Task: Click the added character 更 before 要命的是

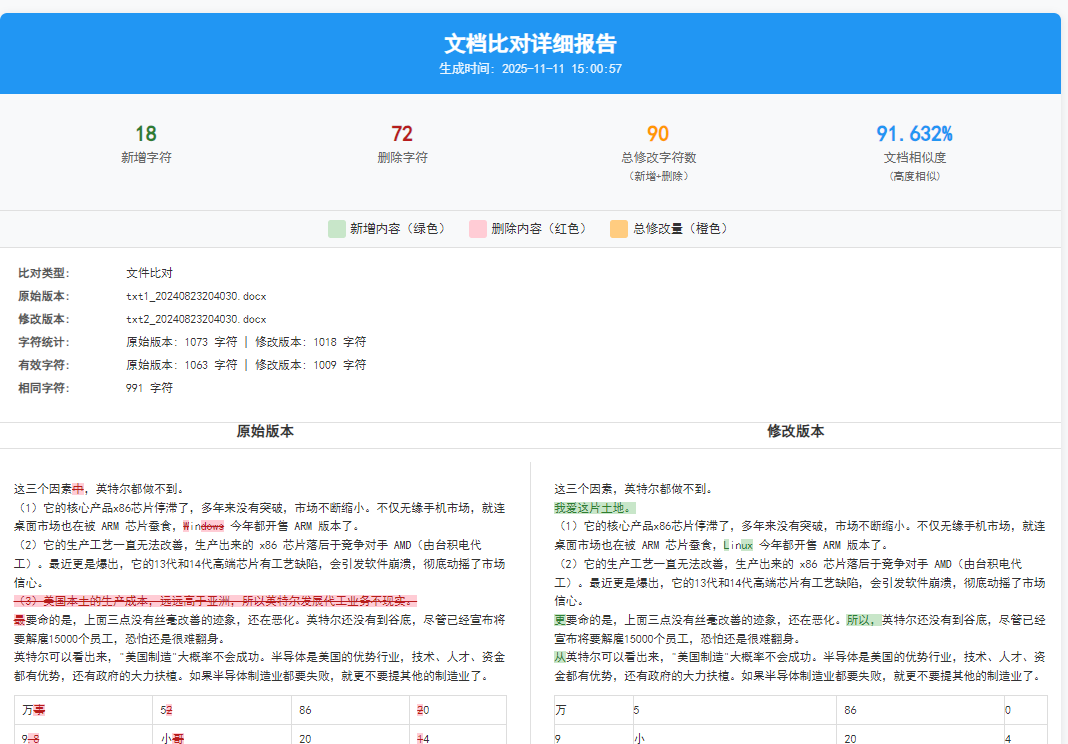Action: click(560, 620)
